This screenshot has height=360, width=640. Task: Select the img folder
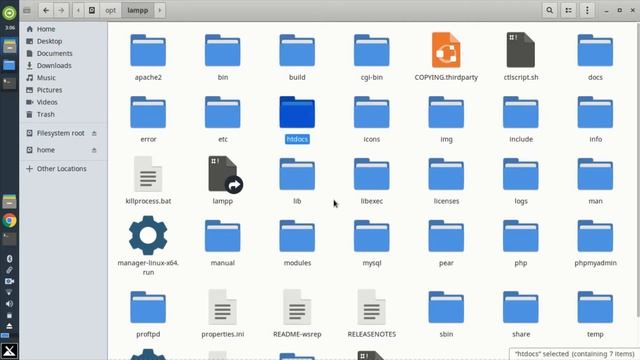446,113
